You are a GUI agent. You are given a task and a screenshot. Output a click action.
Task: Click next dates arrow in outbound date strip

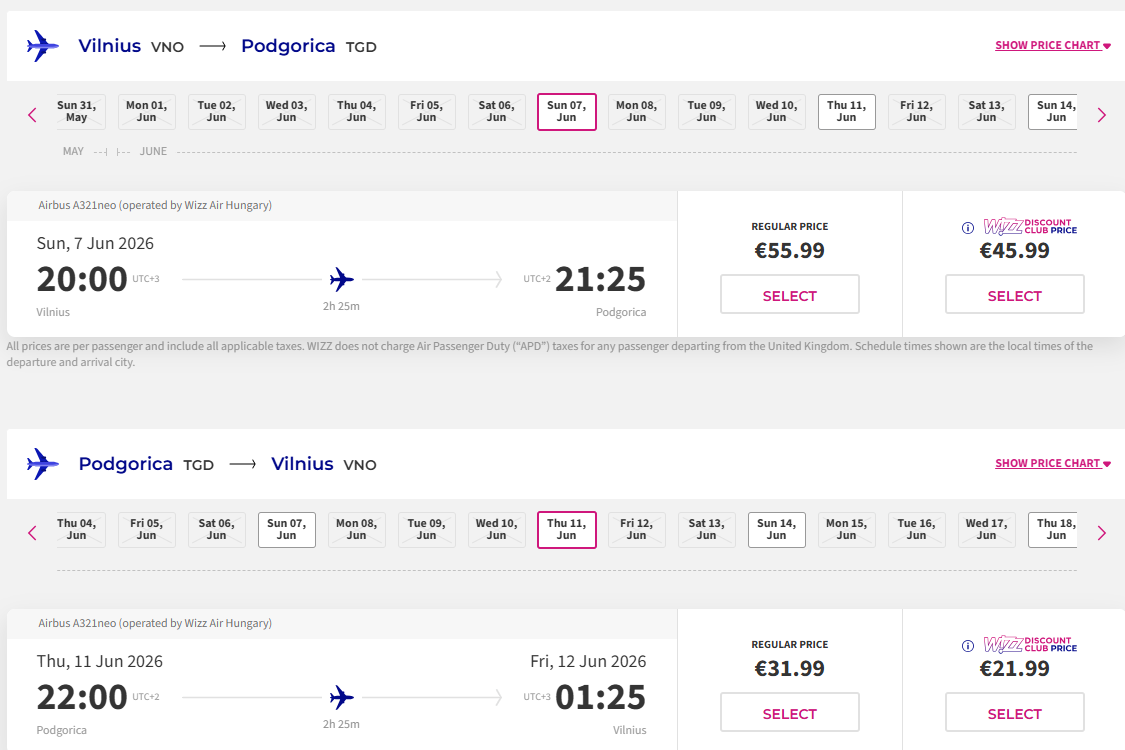[1101, 115]
